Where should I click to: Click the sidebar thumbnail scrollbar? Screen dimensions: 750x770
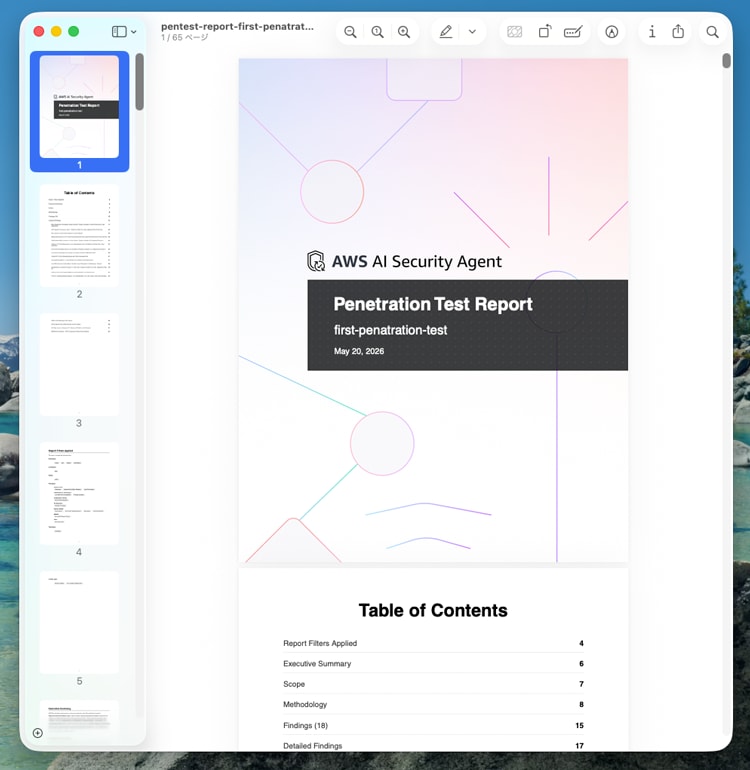pos(139,82)
